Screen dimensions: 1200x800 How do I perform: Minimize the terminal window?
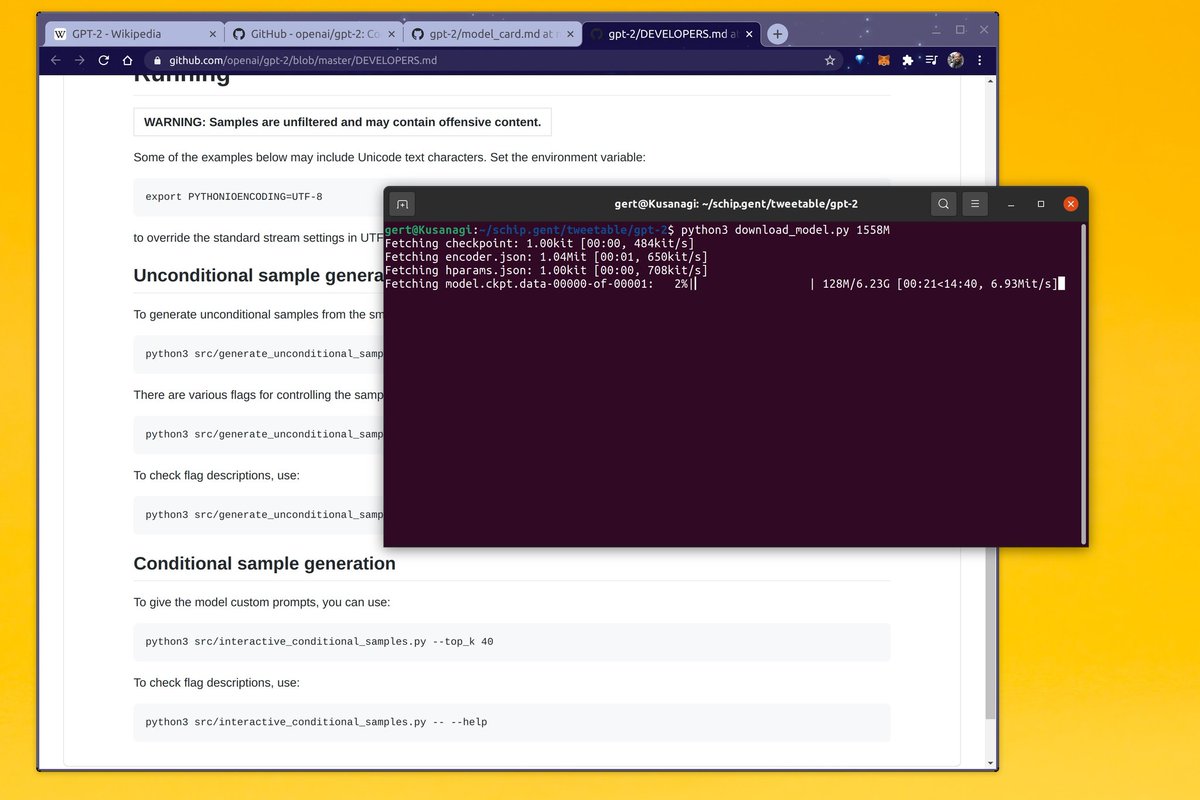[1012, 204]
